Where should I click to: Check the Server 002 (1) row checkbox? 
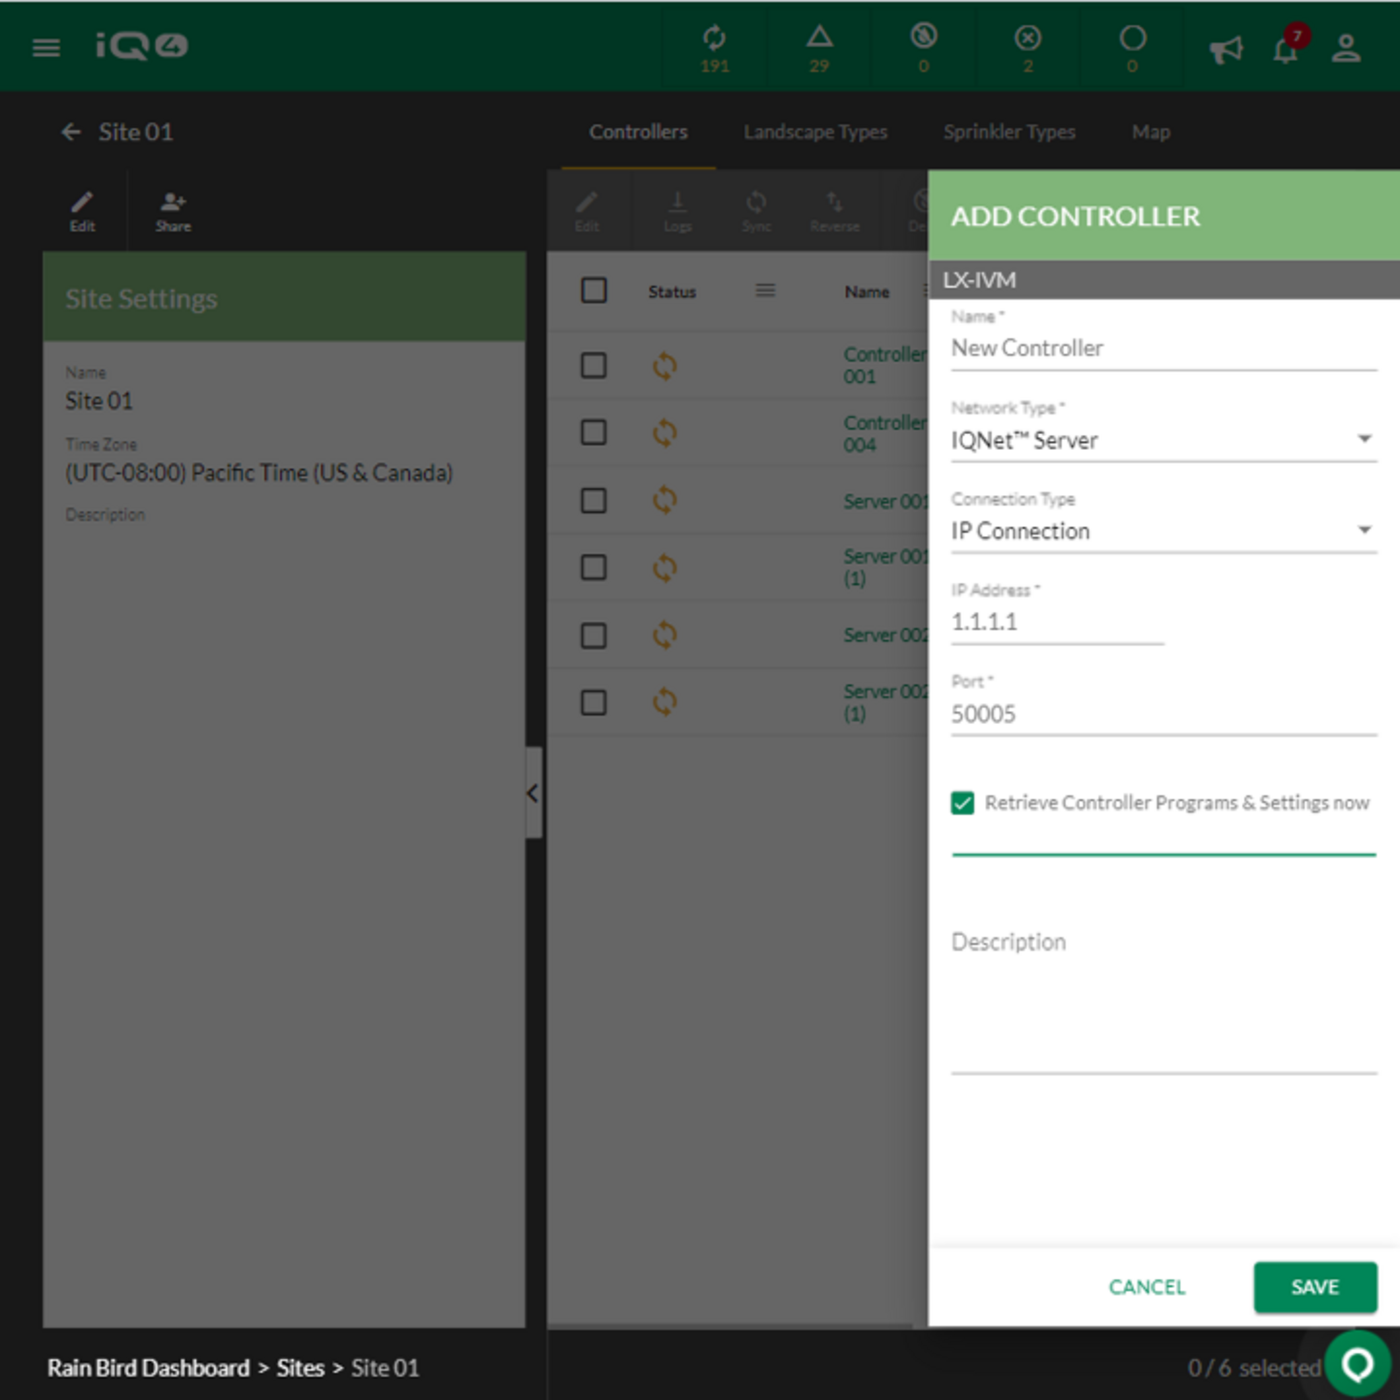point(594,702)
